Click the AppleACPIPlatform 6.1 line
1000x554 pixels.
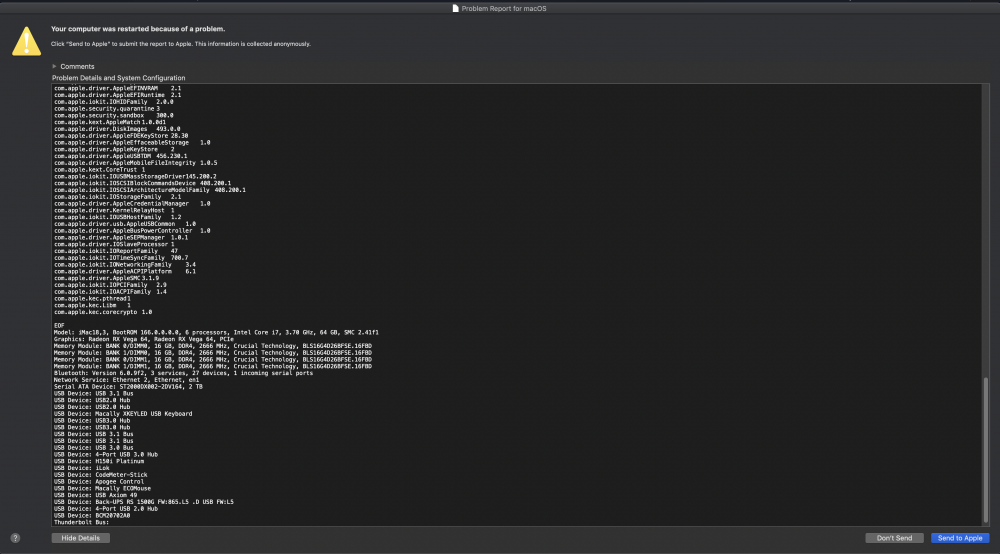[125, 272]
